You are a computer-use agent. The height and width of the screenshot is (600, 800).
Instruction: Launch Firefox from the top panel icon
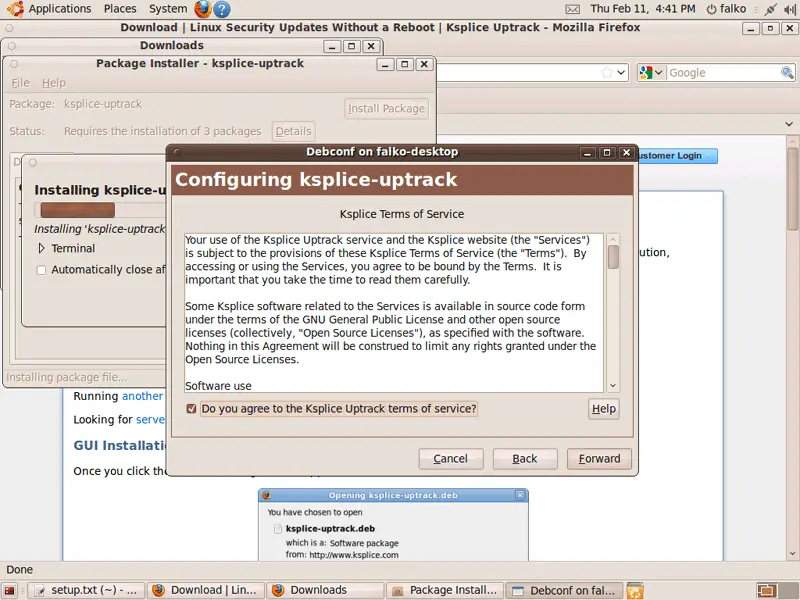(x=203, y=9)
